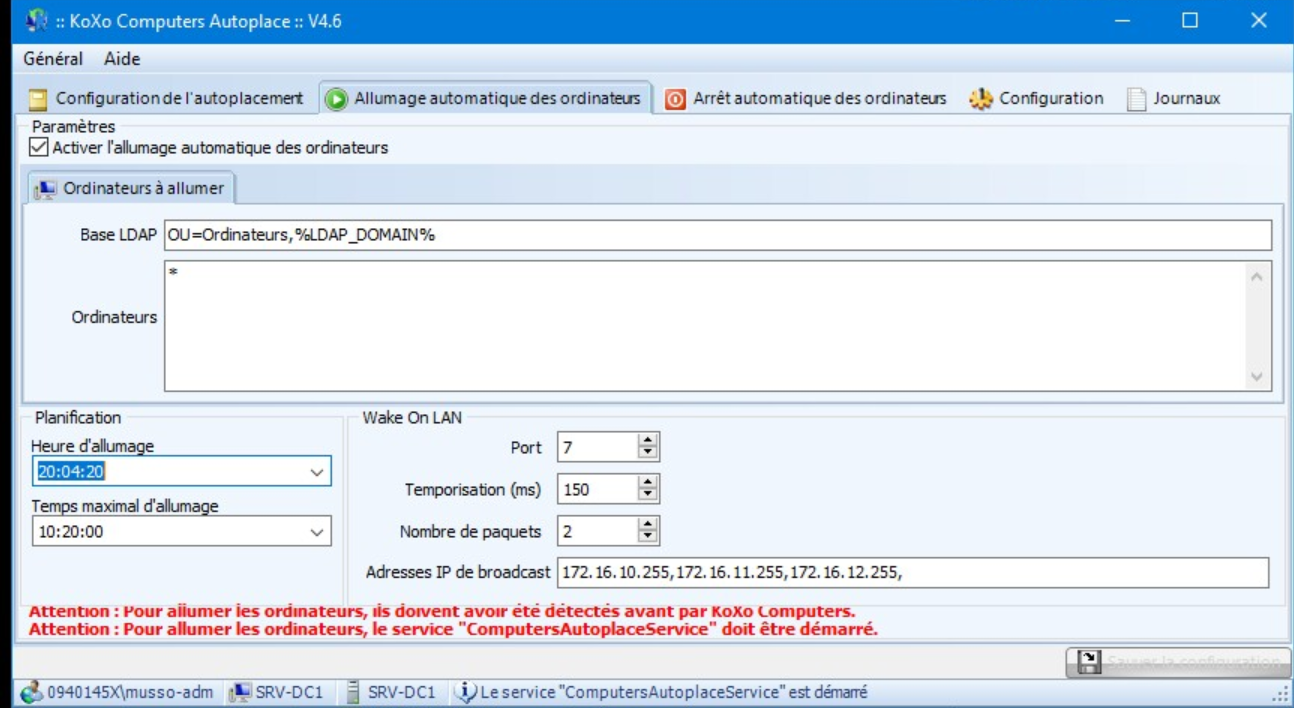Viewport: 1294px width, 708px height.
Task: Click the Sauver la configuration button
Action: coord(1178,662)
